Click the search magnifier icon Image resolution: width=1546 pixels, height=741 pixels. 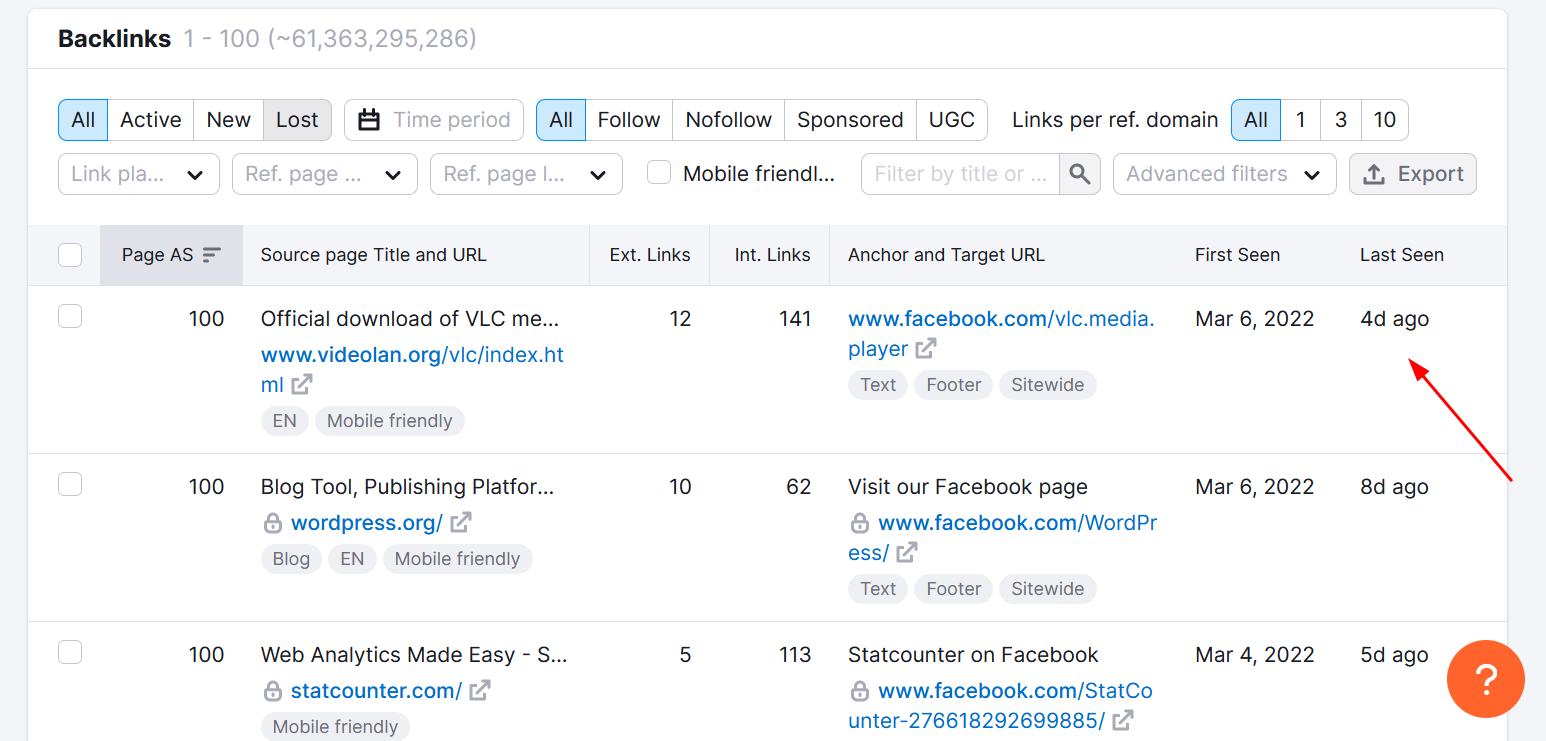pyautogui.click(x=1080, y=174)
